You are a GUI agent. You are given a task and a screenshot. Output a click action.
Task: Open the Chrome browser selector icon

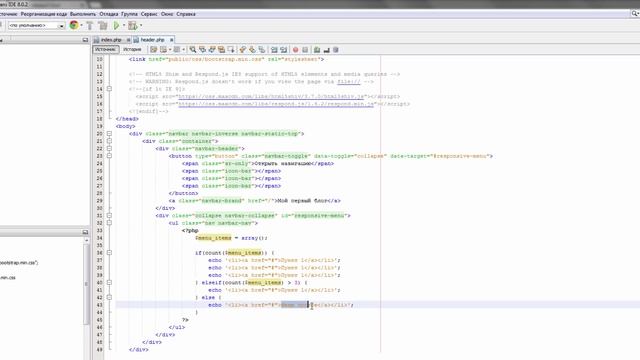pyautogui.click(x=74, y=25)
